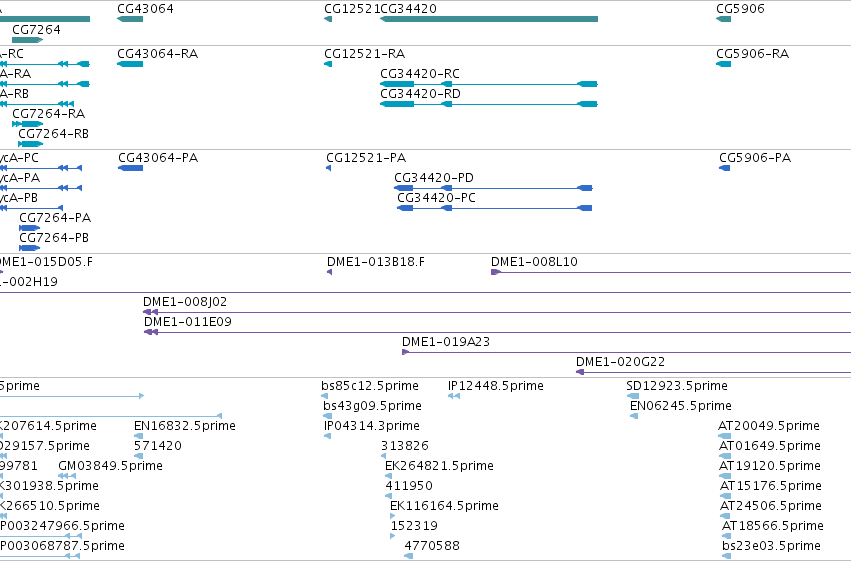Select EST IP12448.5prime label

tap(496, 386)
